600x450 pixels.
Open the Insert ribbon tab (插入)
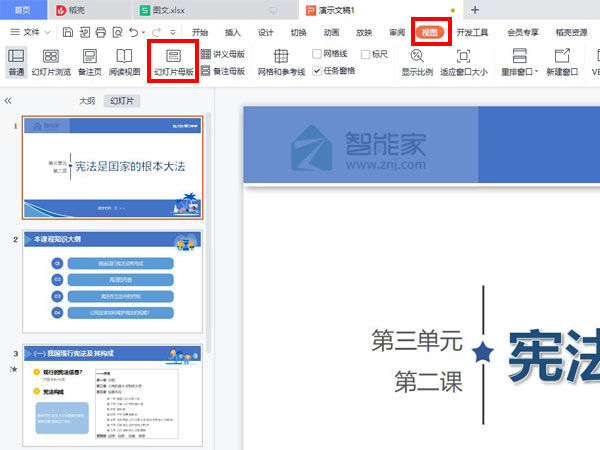tap(233, 32)
